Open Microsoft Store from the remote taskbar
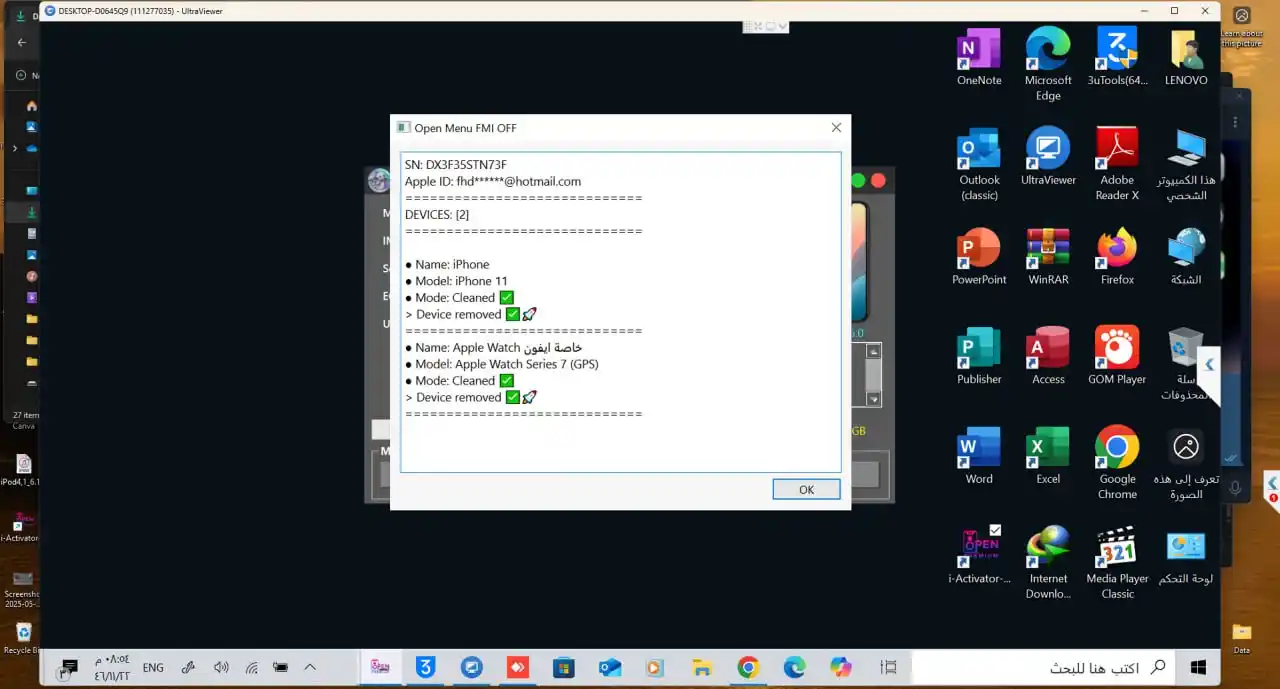Screen dimensions: 1280x689 pyautogui.click(x=564, y=667)
